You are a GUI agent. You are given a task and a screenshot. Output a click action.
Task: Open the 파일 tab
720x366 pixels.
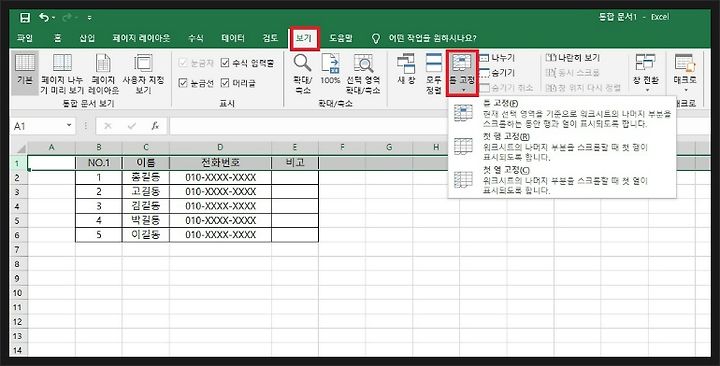[25, 38]
